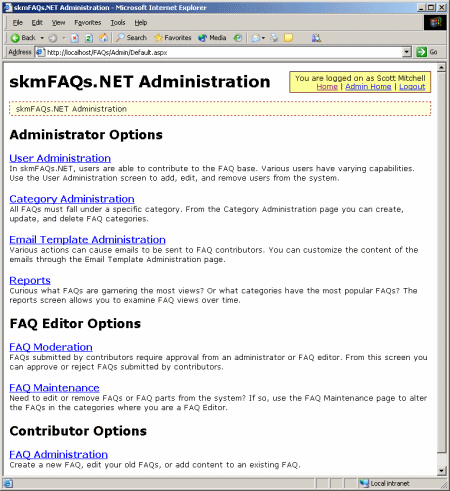The image size is (450, 491).
Task: Expand the Mail button dropdown arrow
Action: [x=263, y=38]
